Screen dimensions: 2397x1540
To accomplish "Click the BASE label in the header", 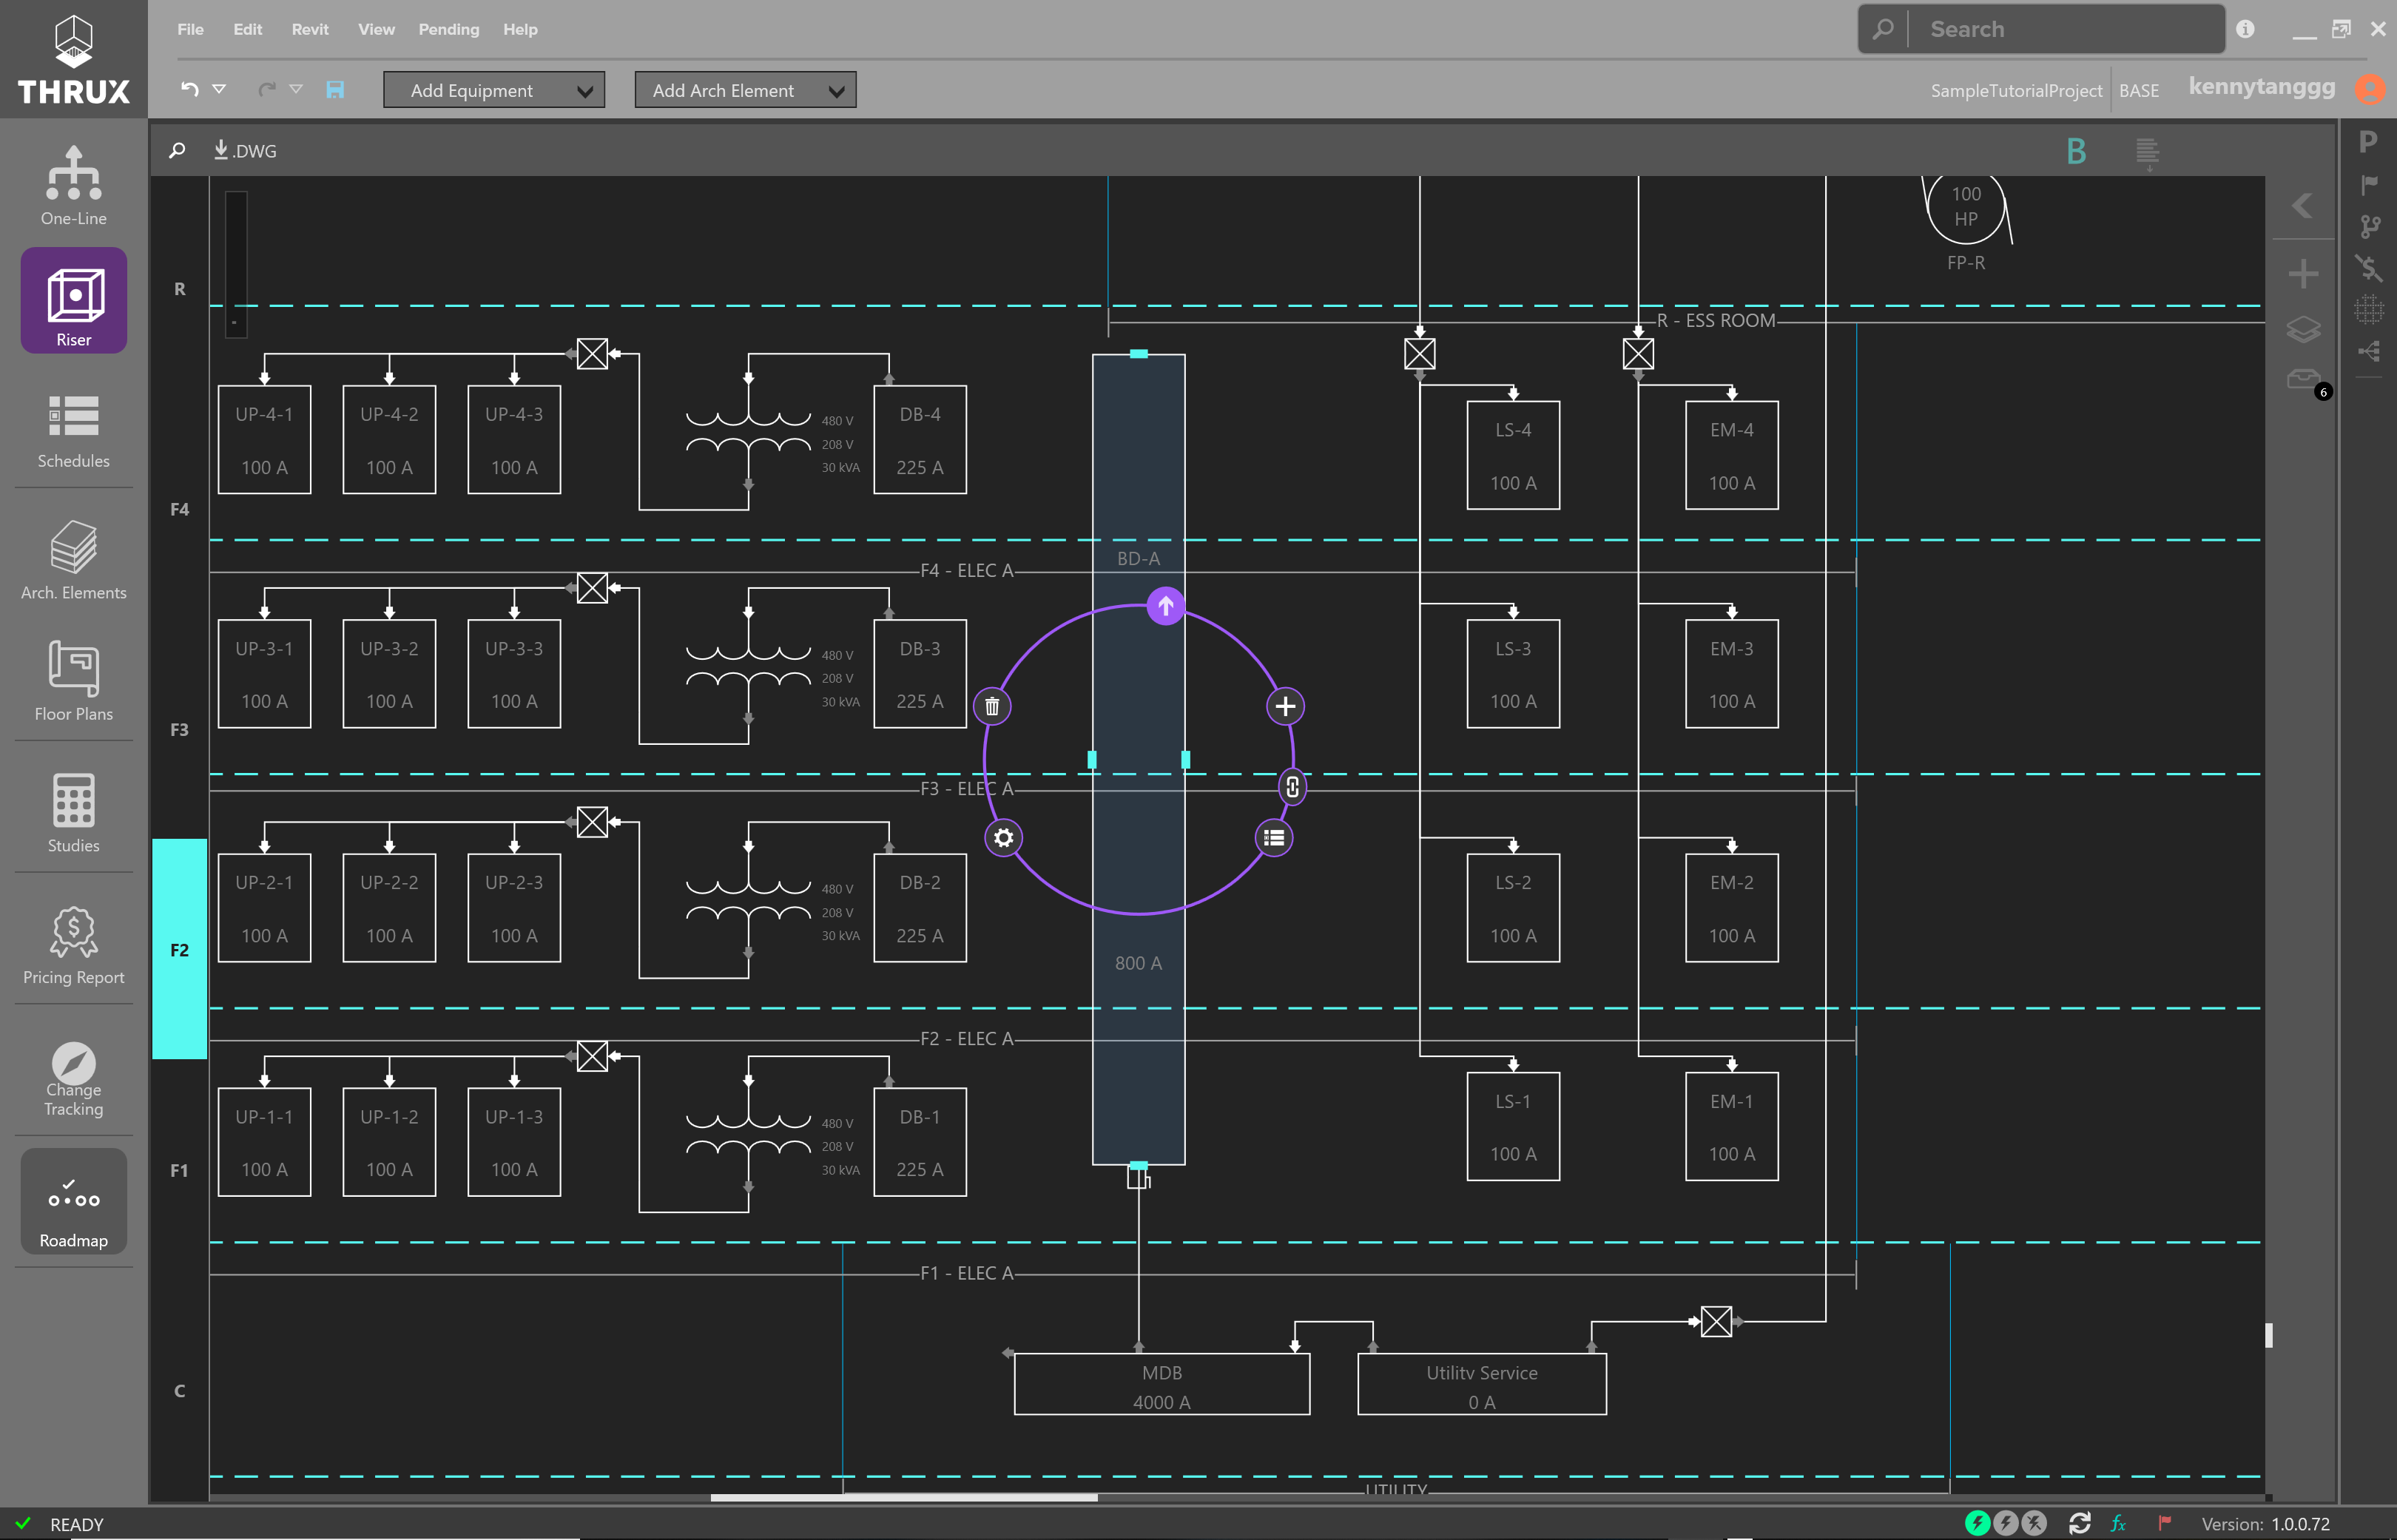I will (2139, 90).
